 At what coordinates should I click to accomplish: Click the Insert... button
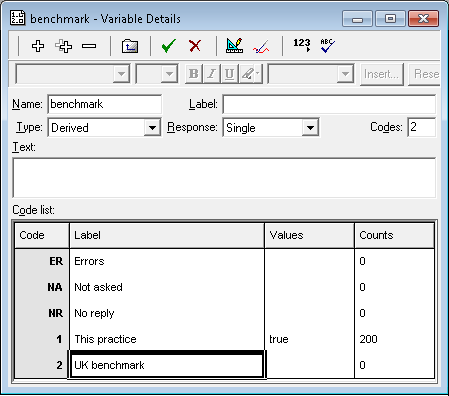(382, 74)
